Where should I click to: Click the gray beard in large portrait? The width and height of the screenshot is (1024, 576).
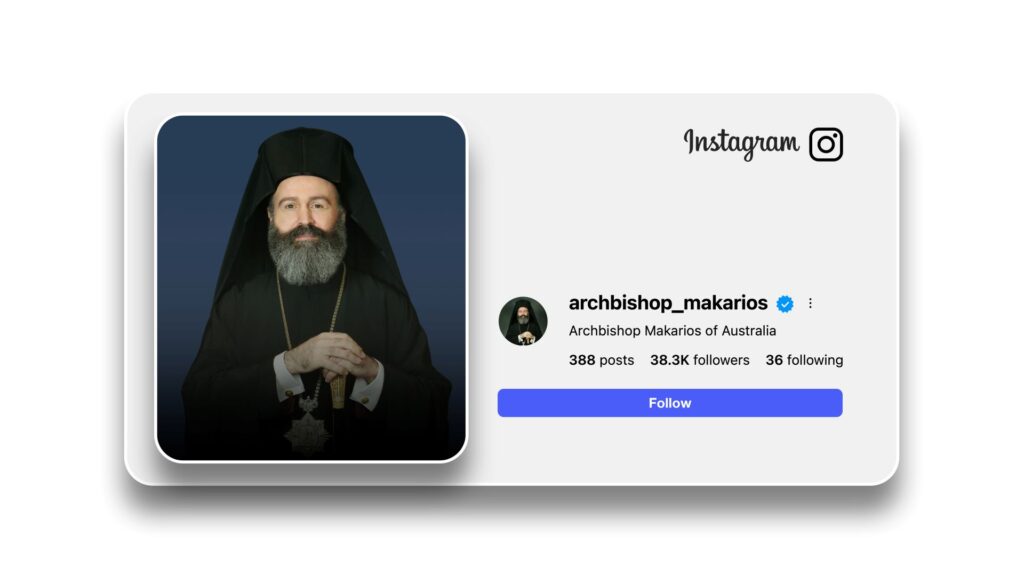click(x=306, y=255)
